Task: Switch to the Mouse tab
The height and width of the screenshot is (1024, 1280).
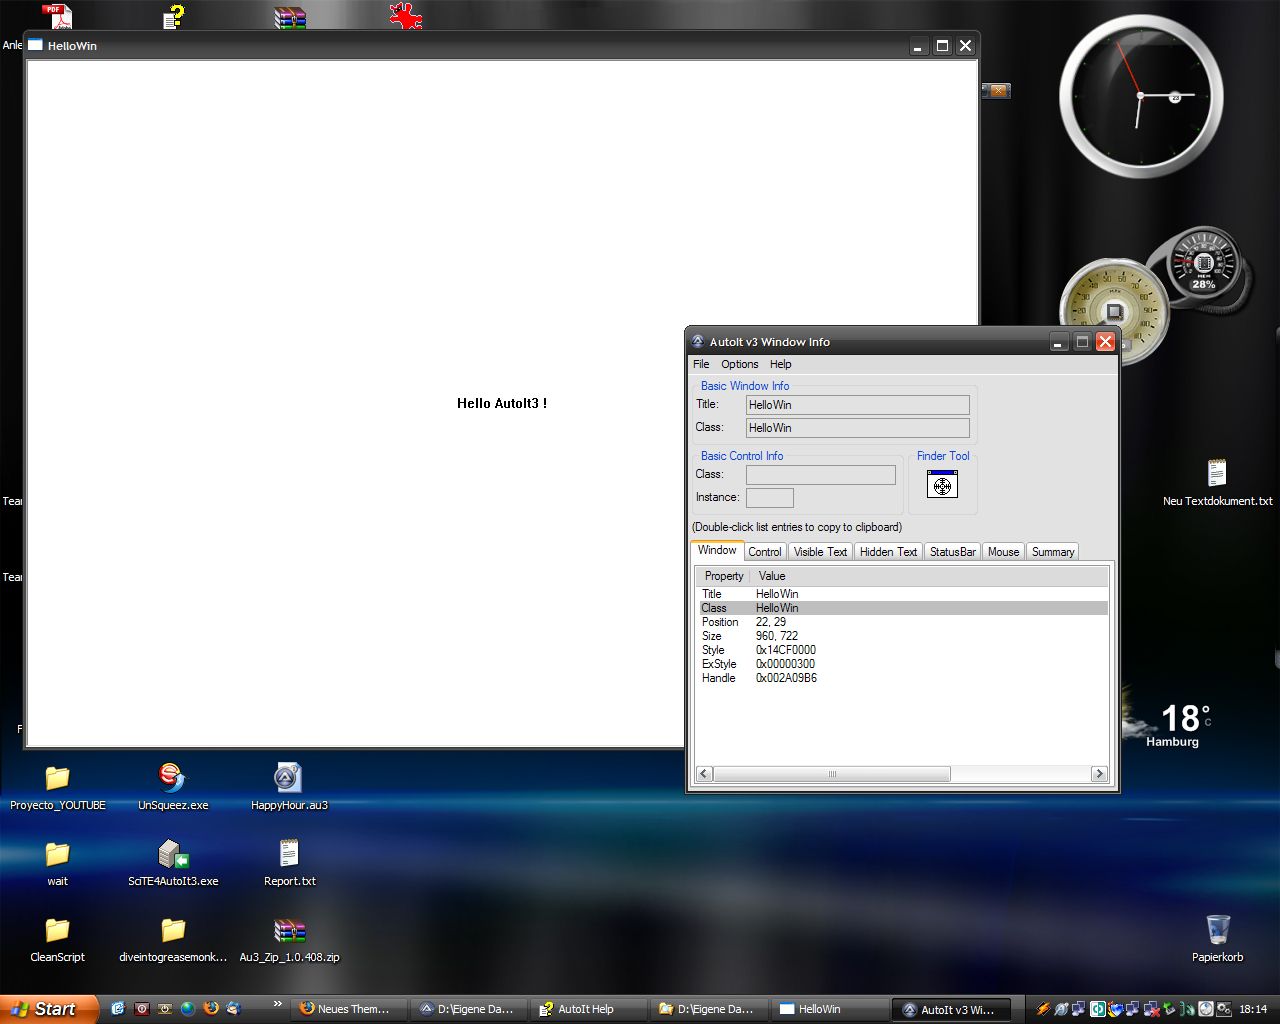Action: 1003,552
